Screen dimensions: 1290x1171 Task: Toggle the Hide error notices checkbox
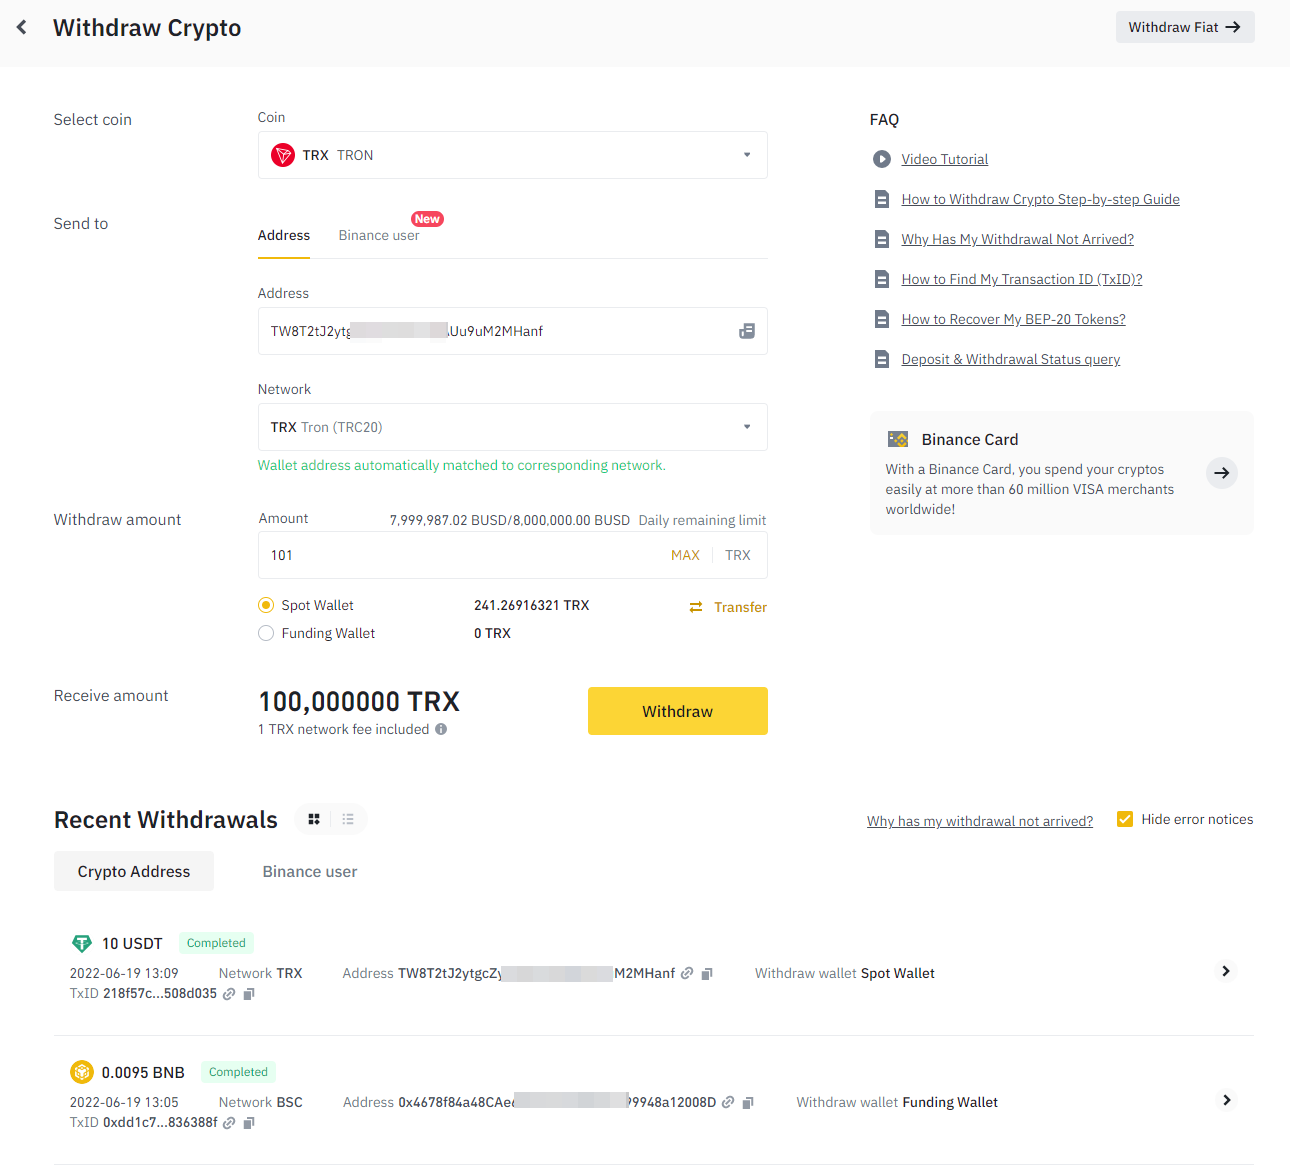pos(1125,819)
